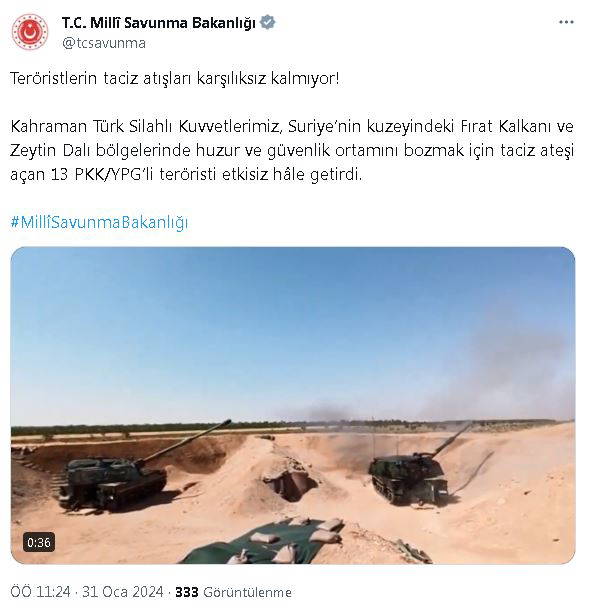Click the grey verified checkmark badge
Screen dimensions: 591x608
[268, 22]
